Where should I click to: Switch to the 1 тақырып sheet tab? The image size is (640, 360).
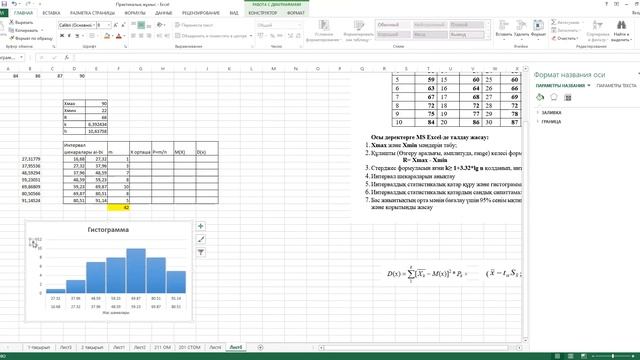tap(39, 347)
